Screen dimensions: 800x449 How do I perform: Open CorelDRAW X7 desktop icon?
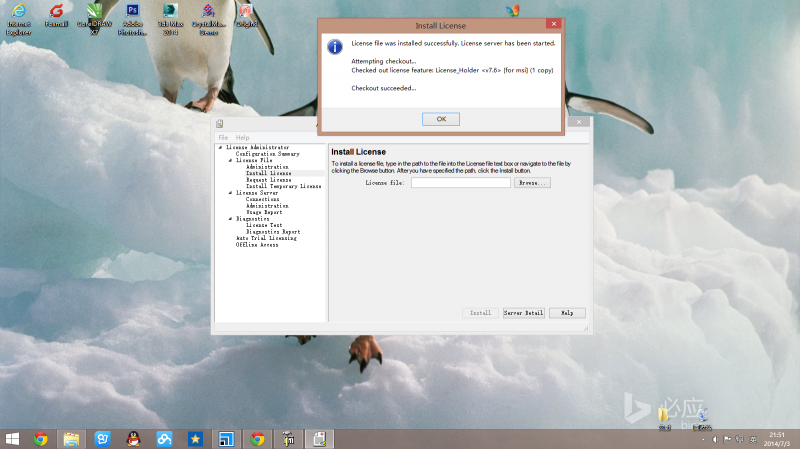94,19
